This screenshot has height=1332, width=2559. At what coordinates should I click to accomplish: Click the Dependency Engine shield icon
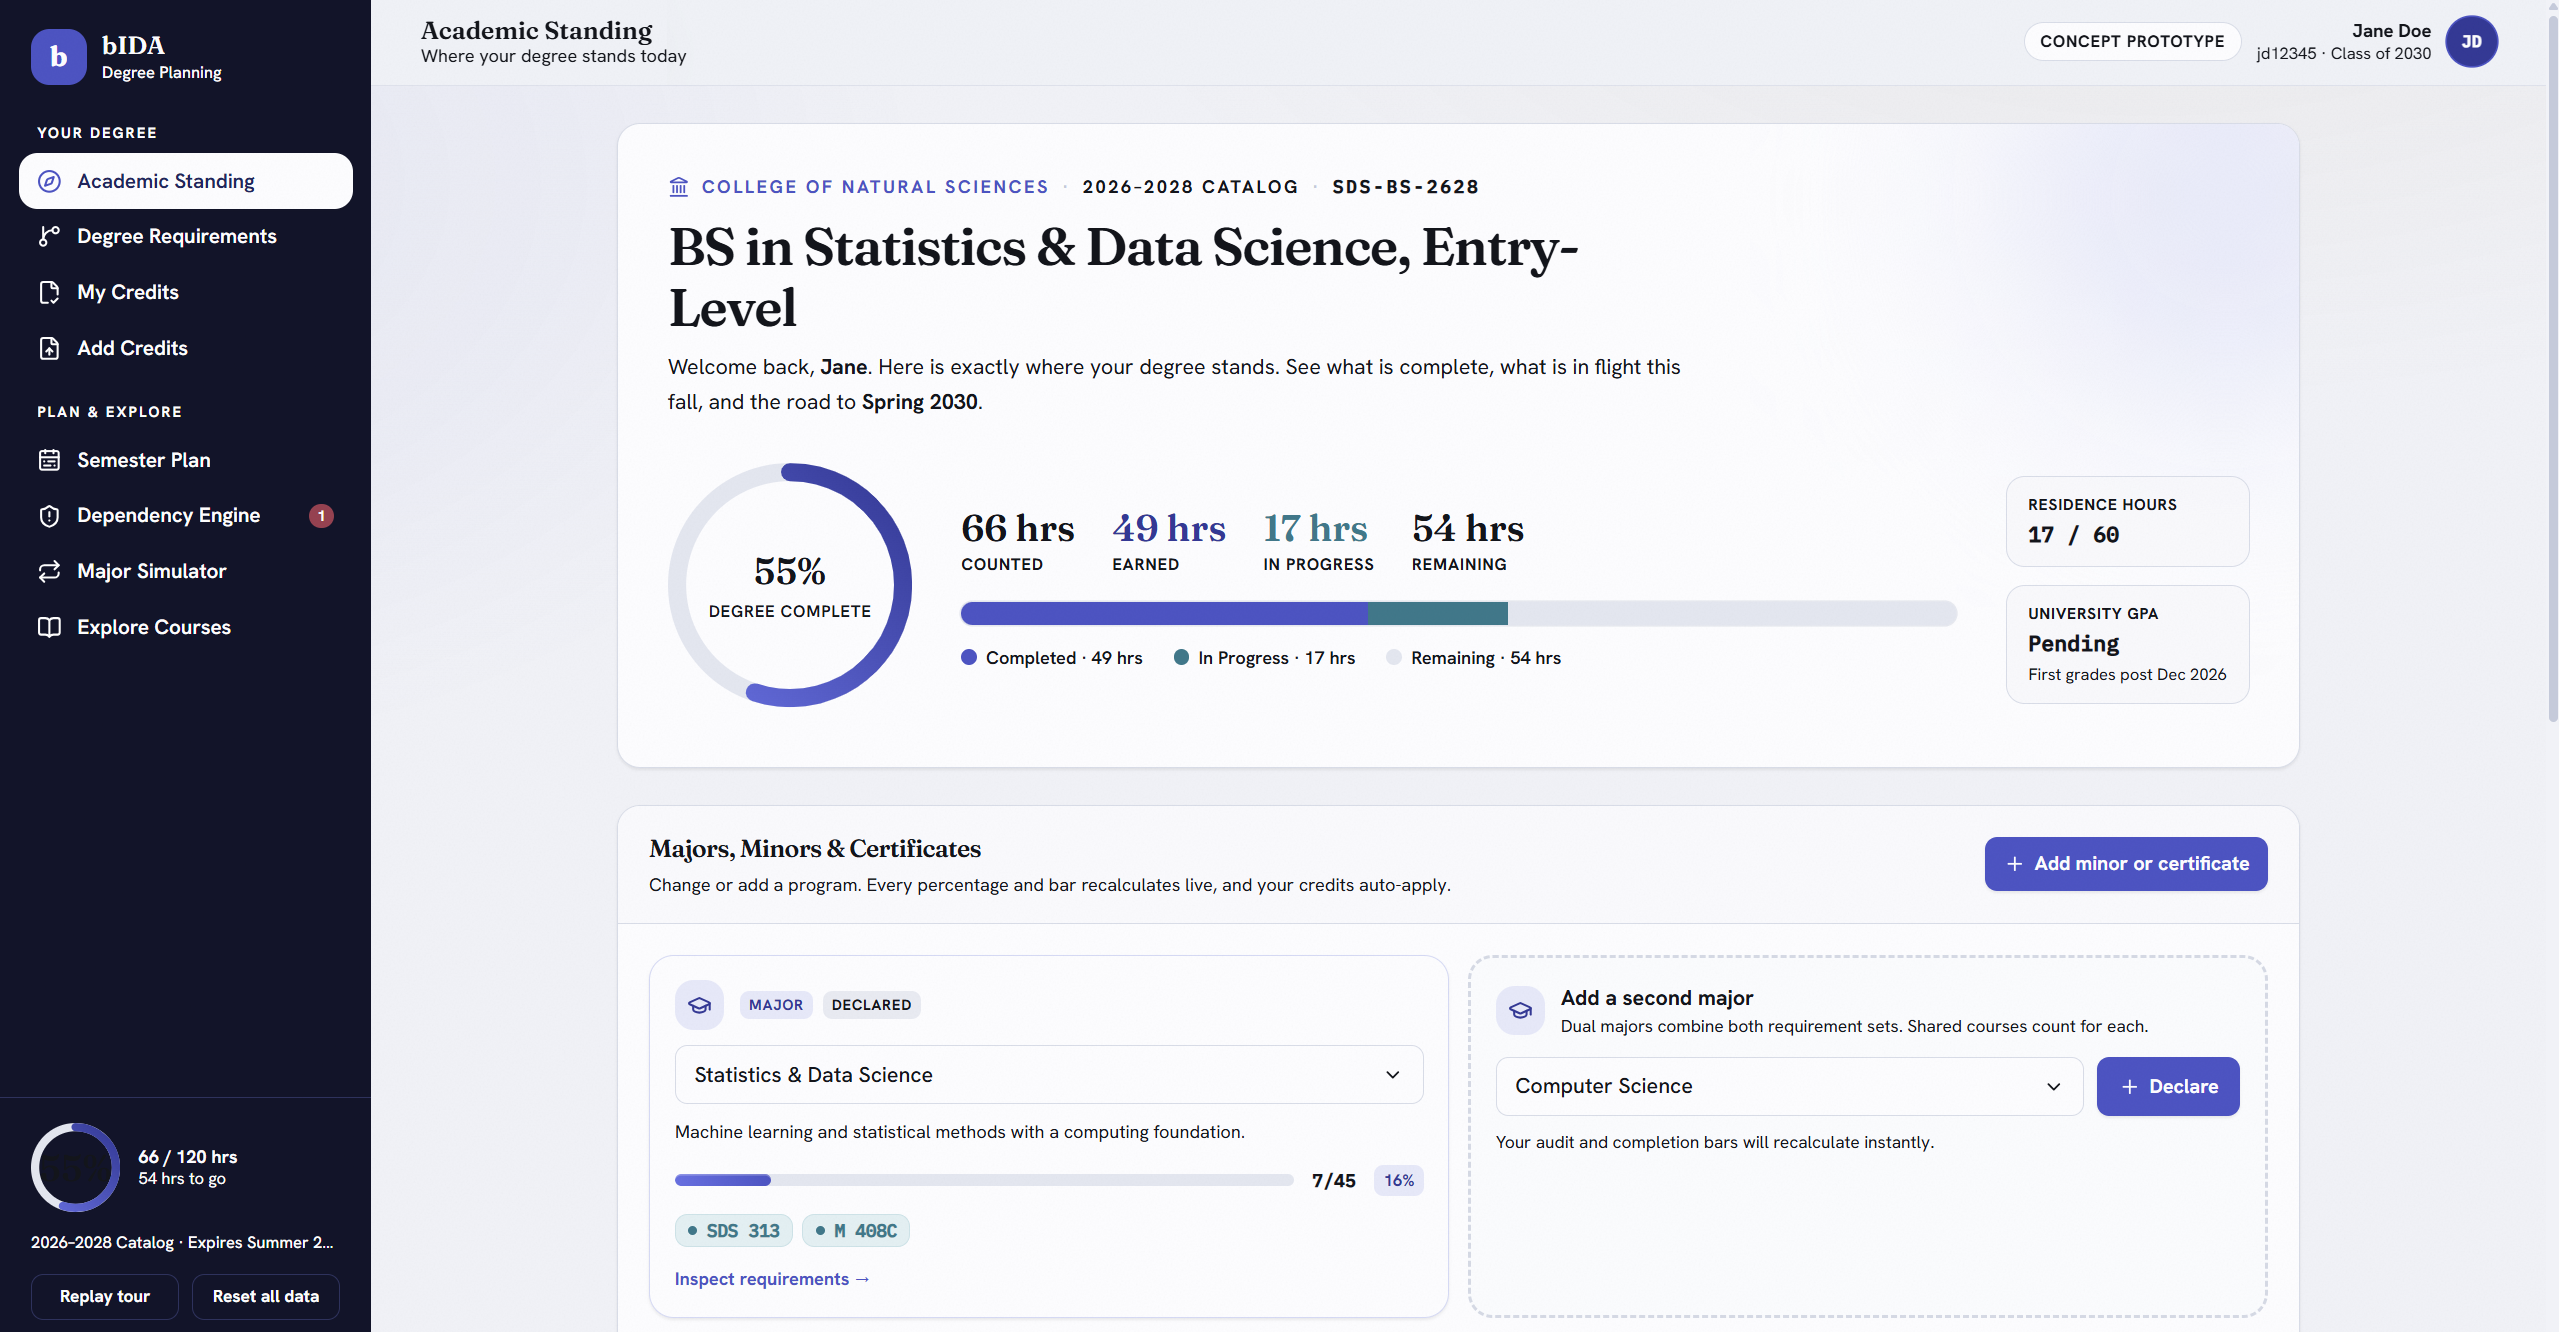pos(49,516)
